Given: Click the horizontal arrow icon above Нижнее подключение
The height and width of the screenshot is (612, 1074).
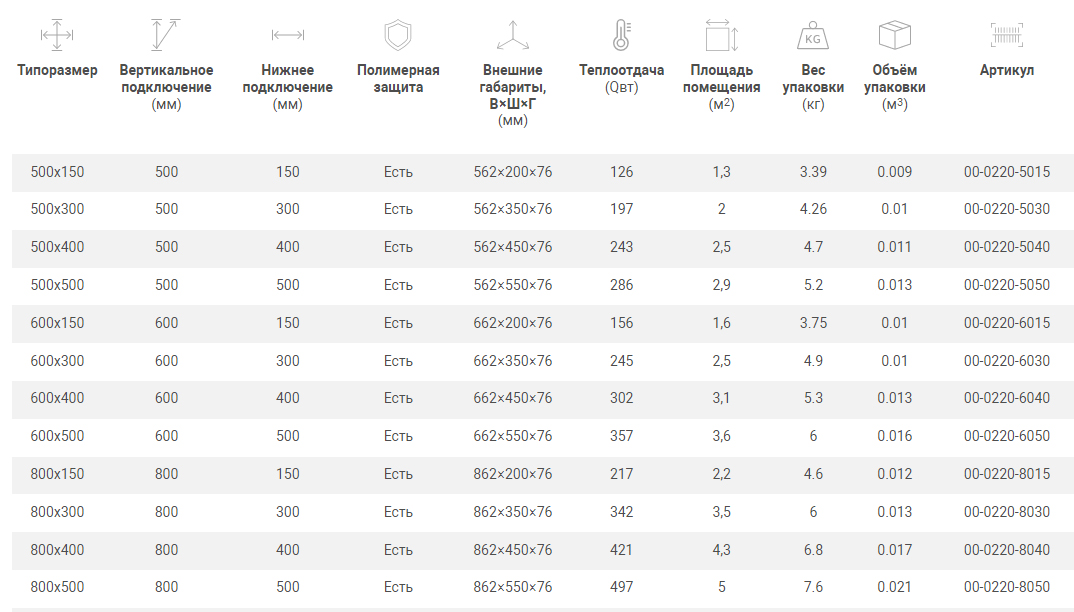Looking at the screenshot, I should click(287, 36).
